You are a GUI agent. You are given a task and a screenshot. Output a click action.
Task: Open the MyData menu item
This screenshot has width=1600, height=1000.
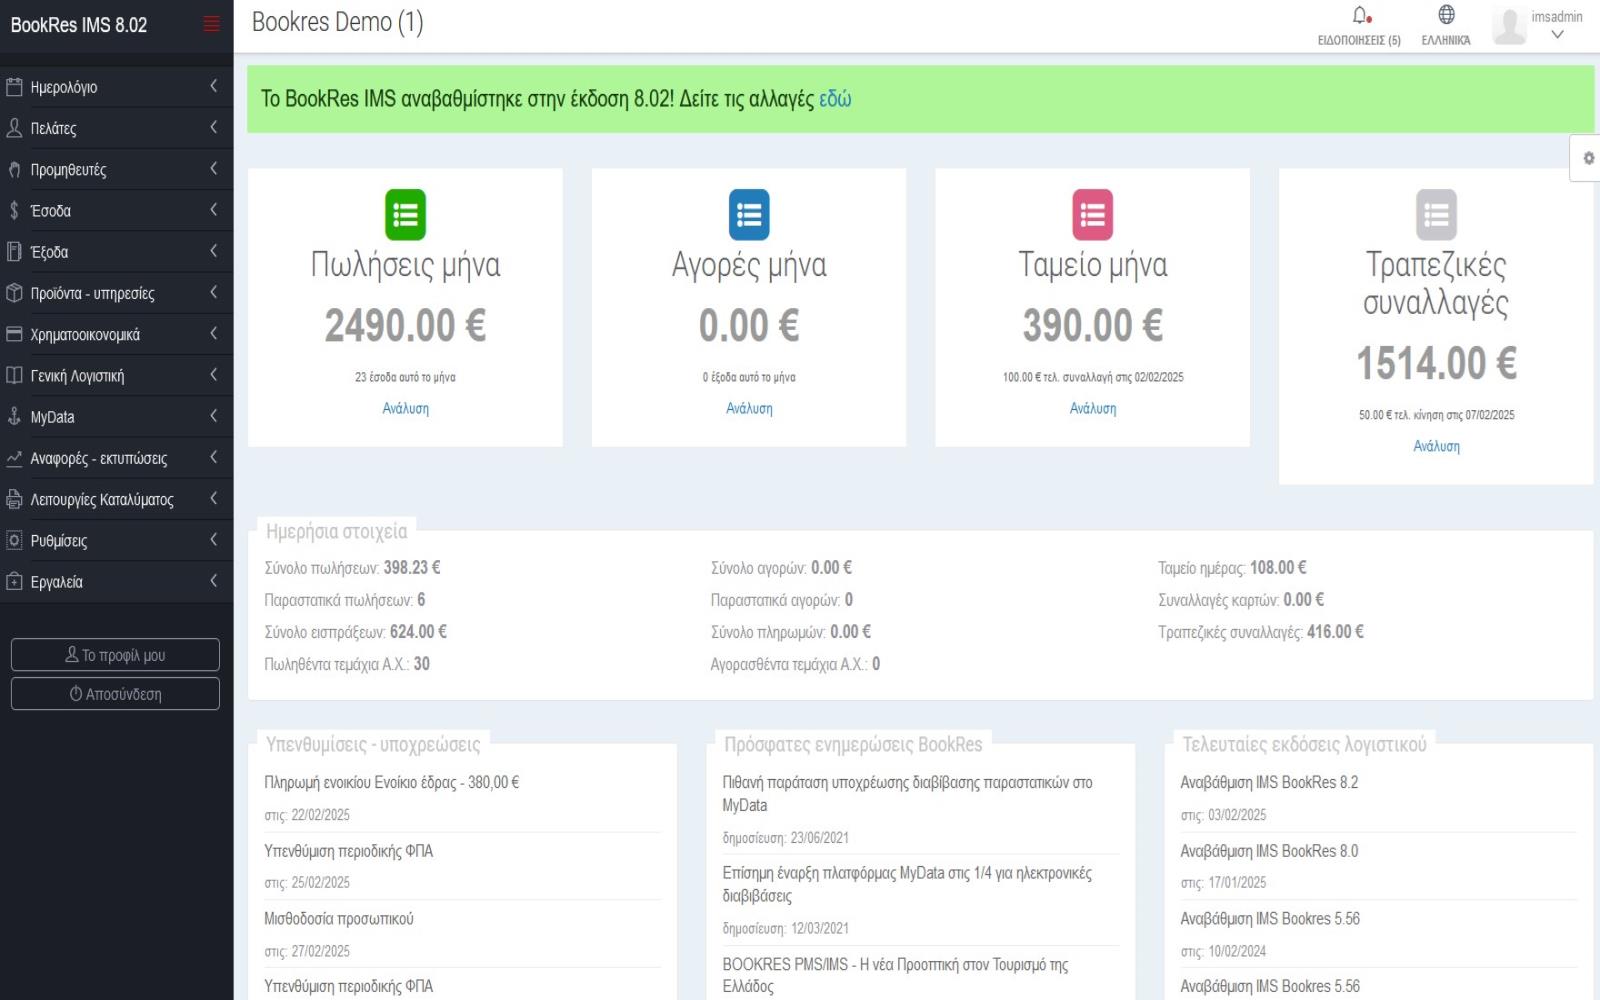pyautogui.click(x=116, y=417)
